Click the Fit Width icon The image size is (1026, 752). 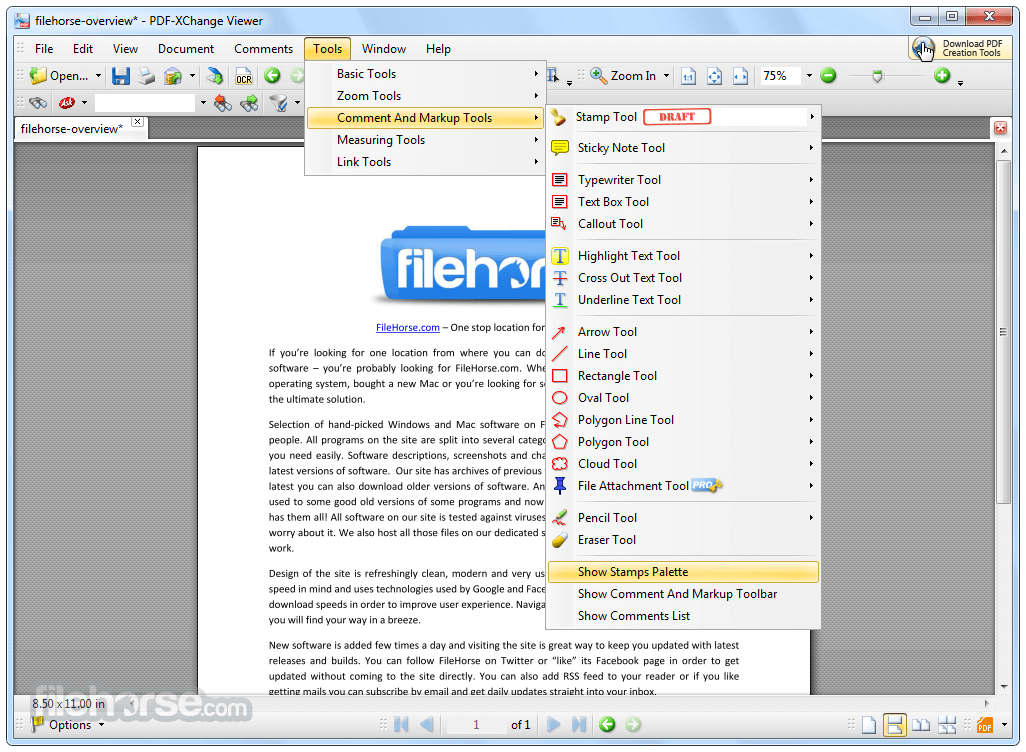coord(740,76)
